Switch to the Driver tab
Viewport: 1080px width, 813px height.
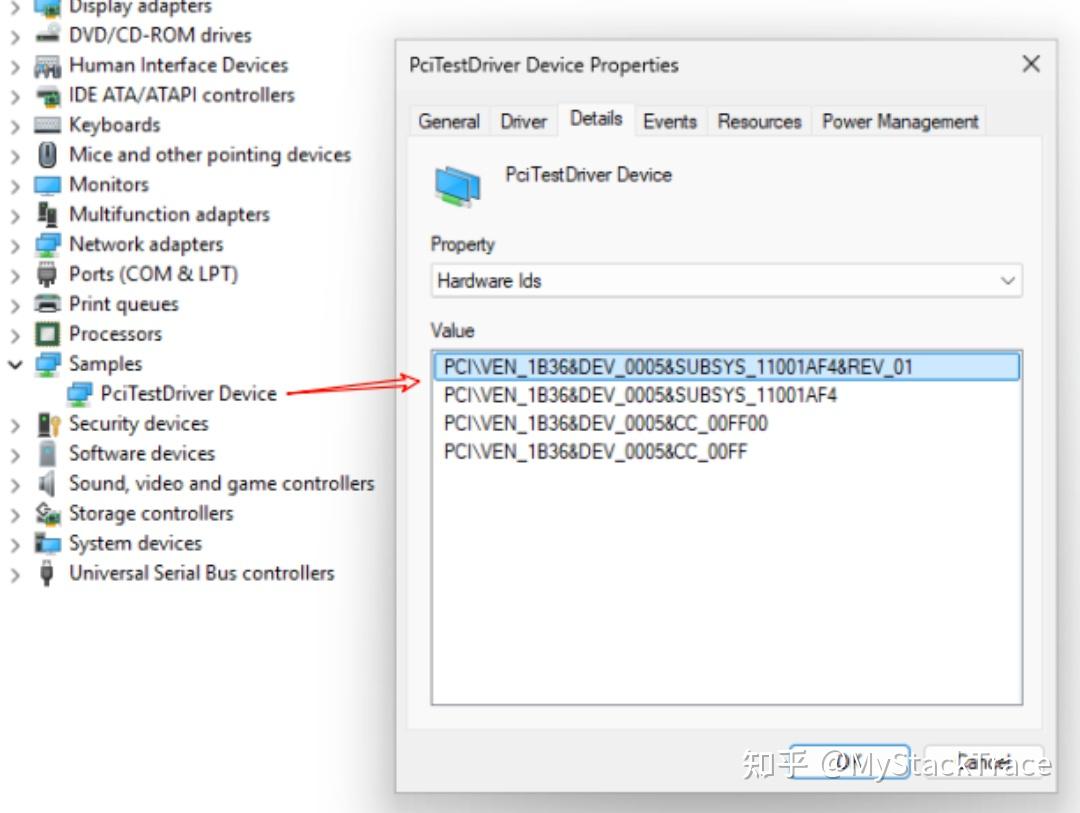pos(523,120)
